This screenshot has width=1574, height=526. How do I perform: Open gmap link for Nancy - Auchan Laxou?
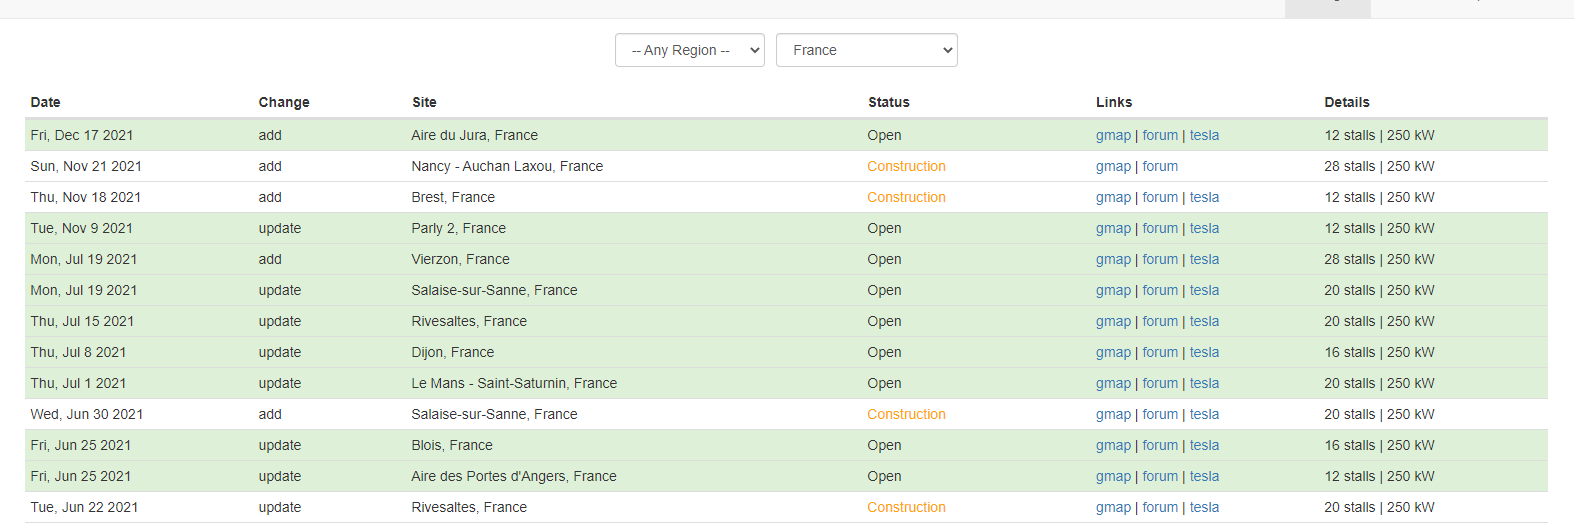coord(1113,166)
